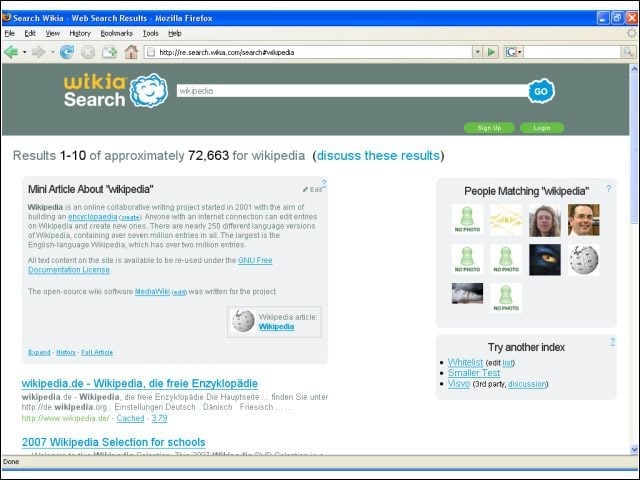Expand the address bar URL dropdown
The height and width of the screenshot is (480, 640).
click(x=478, y=52)
